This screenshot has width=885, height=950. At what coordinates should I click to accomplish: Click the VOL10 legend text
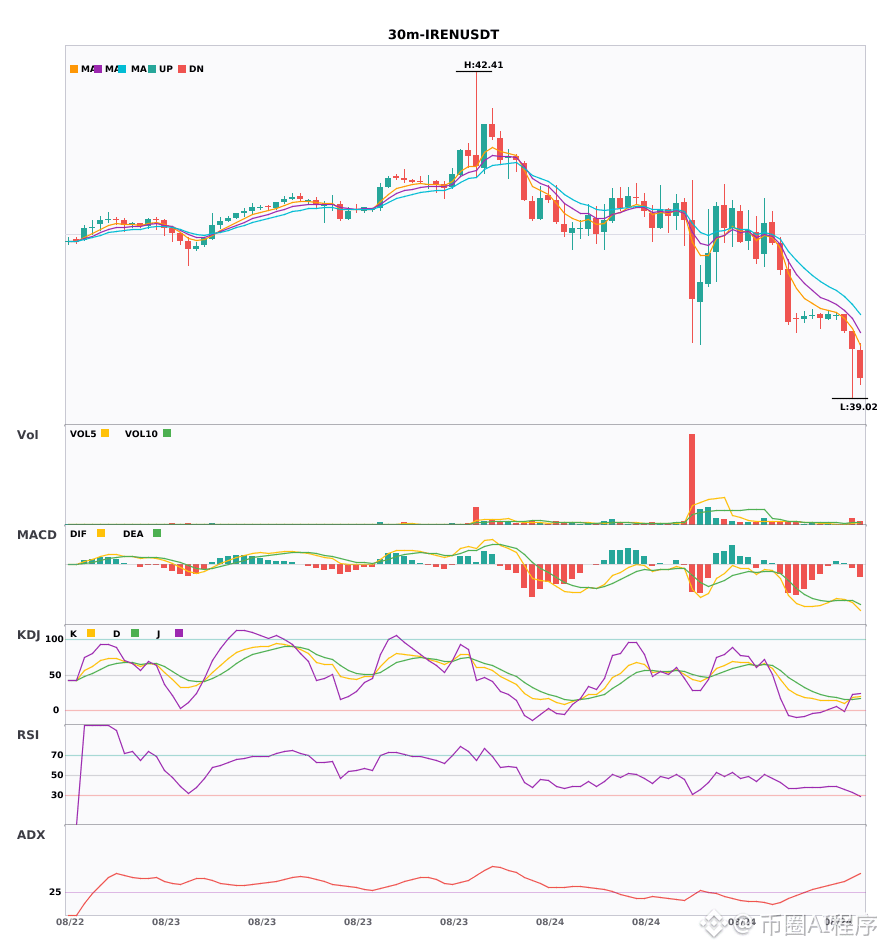141,434
